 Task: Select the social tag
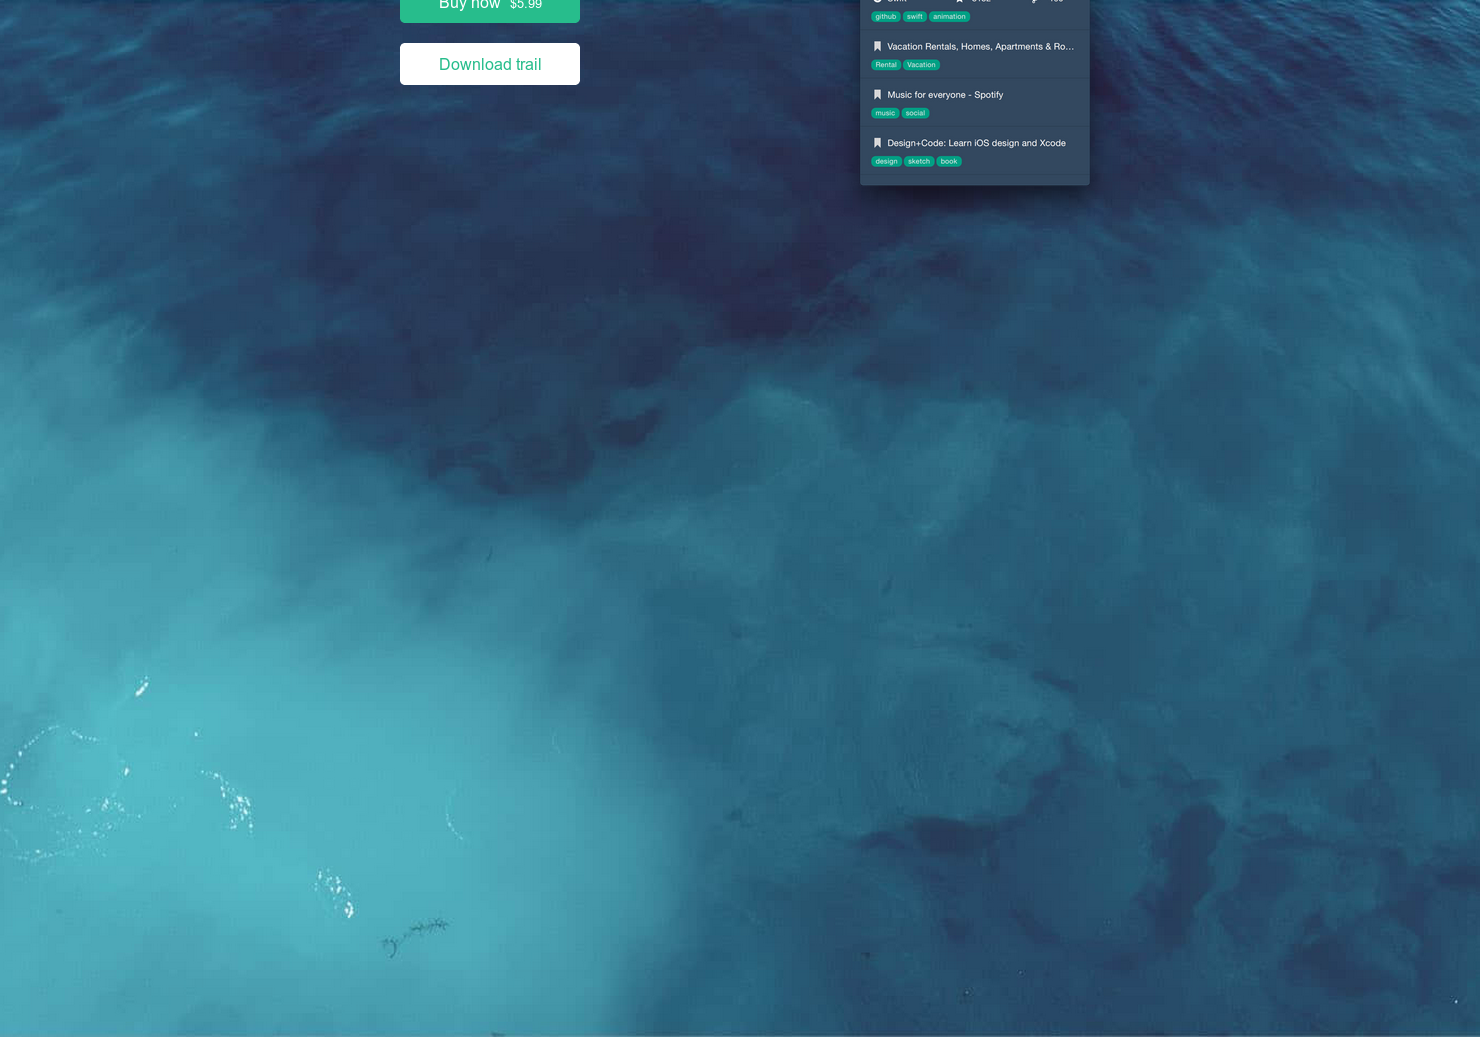915,113
